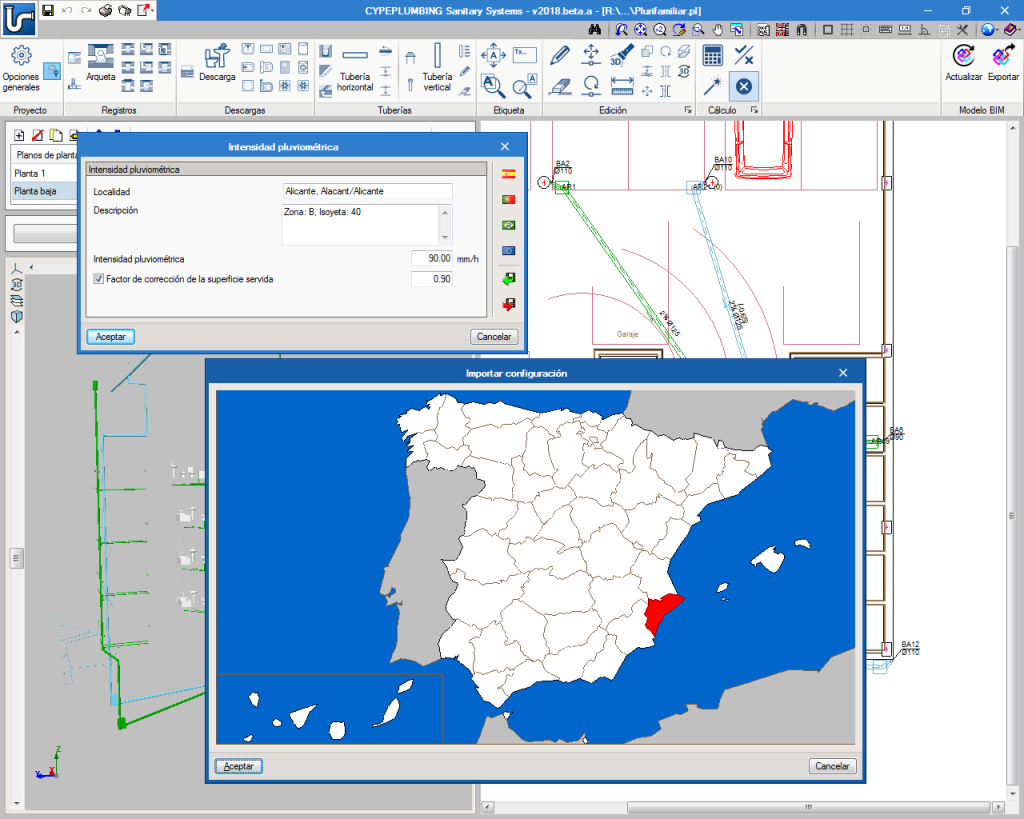1024x819 pixels.
Task: Select the Spain flag import option
Action: [x=509, y=174]
